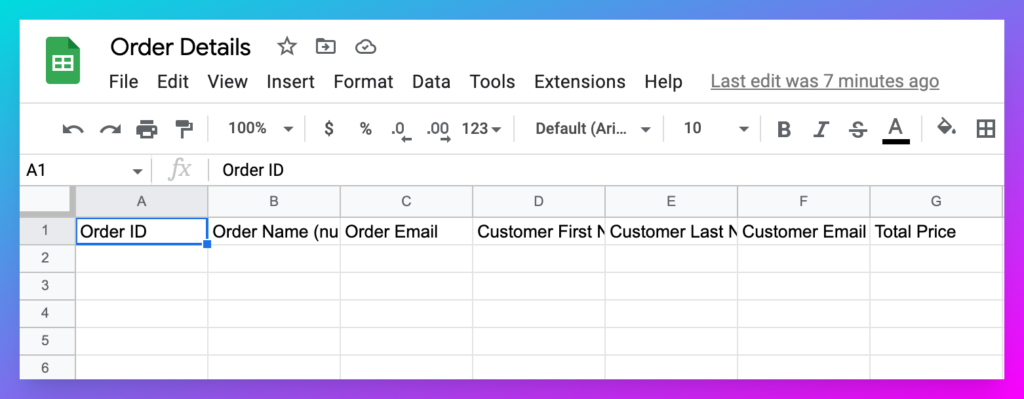Open the Insert menu
This screenshot has width=1024, height=399.
tap(291, 82)
